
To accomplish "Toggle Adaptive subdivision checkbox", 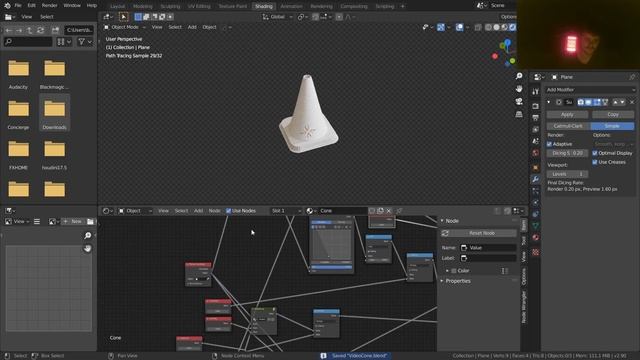I will [549, 144].
